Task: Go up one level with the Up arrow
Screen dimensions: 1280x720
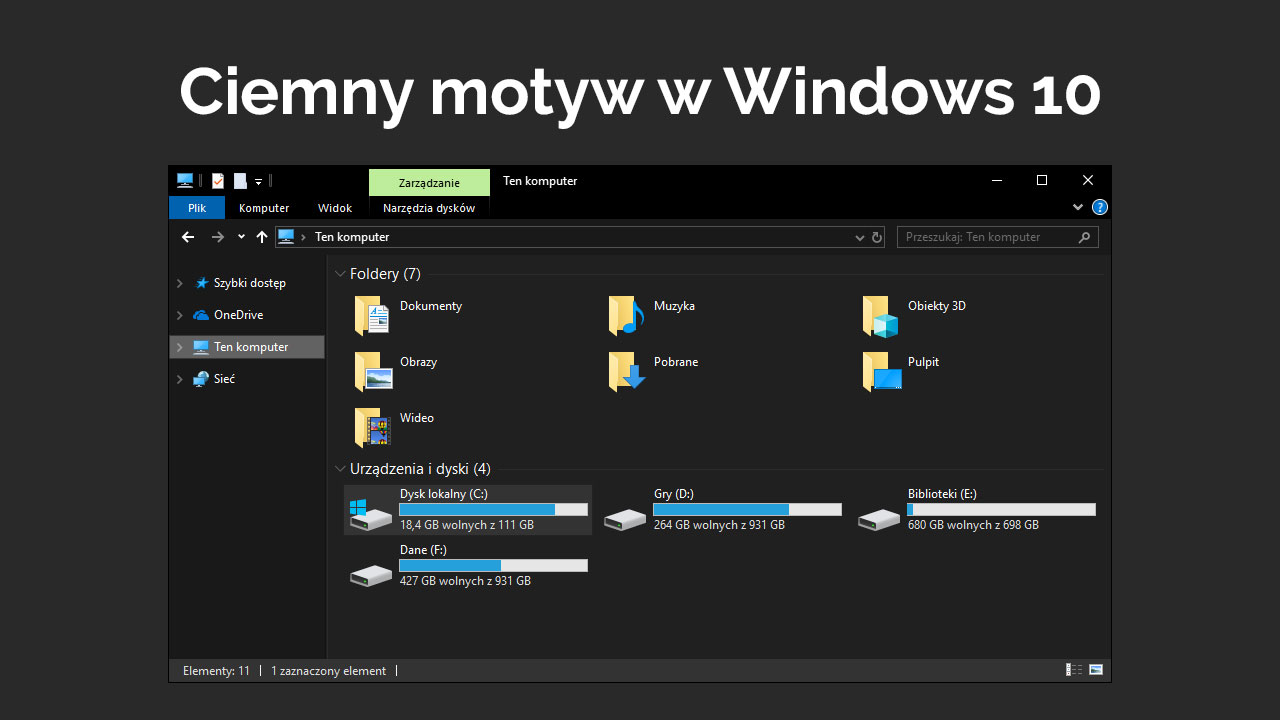Action: coord(262,237)
